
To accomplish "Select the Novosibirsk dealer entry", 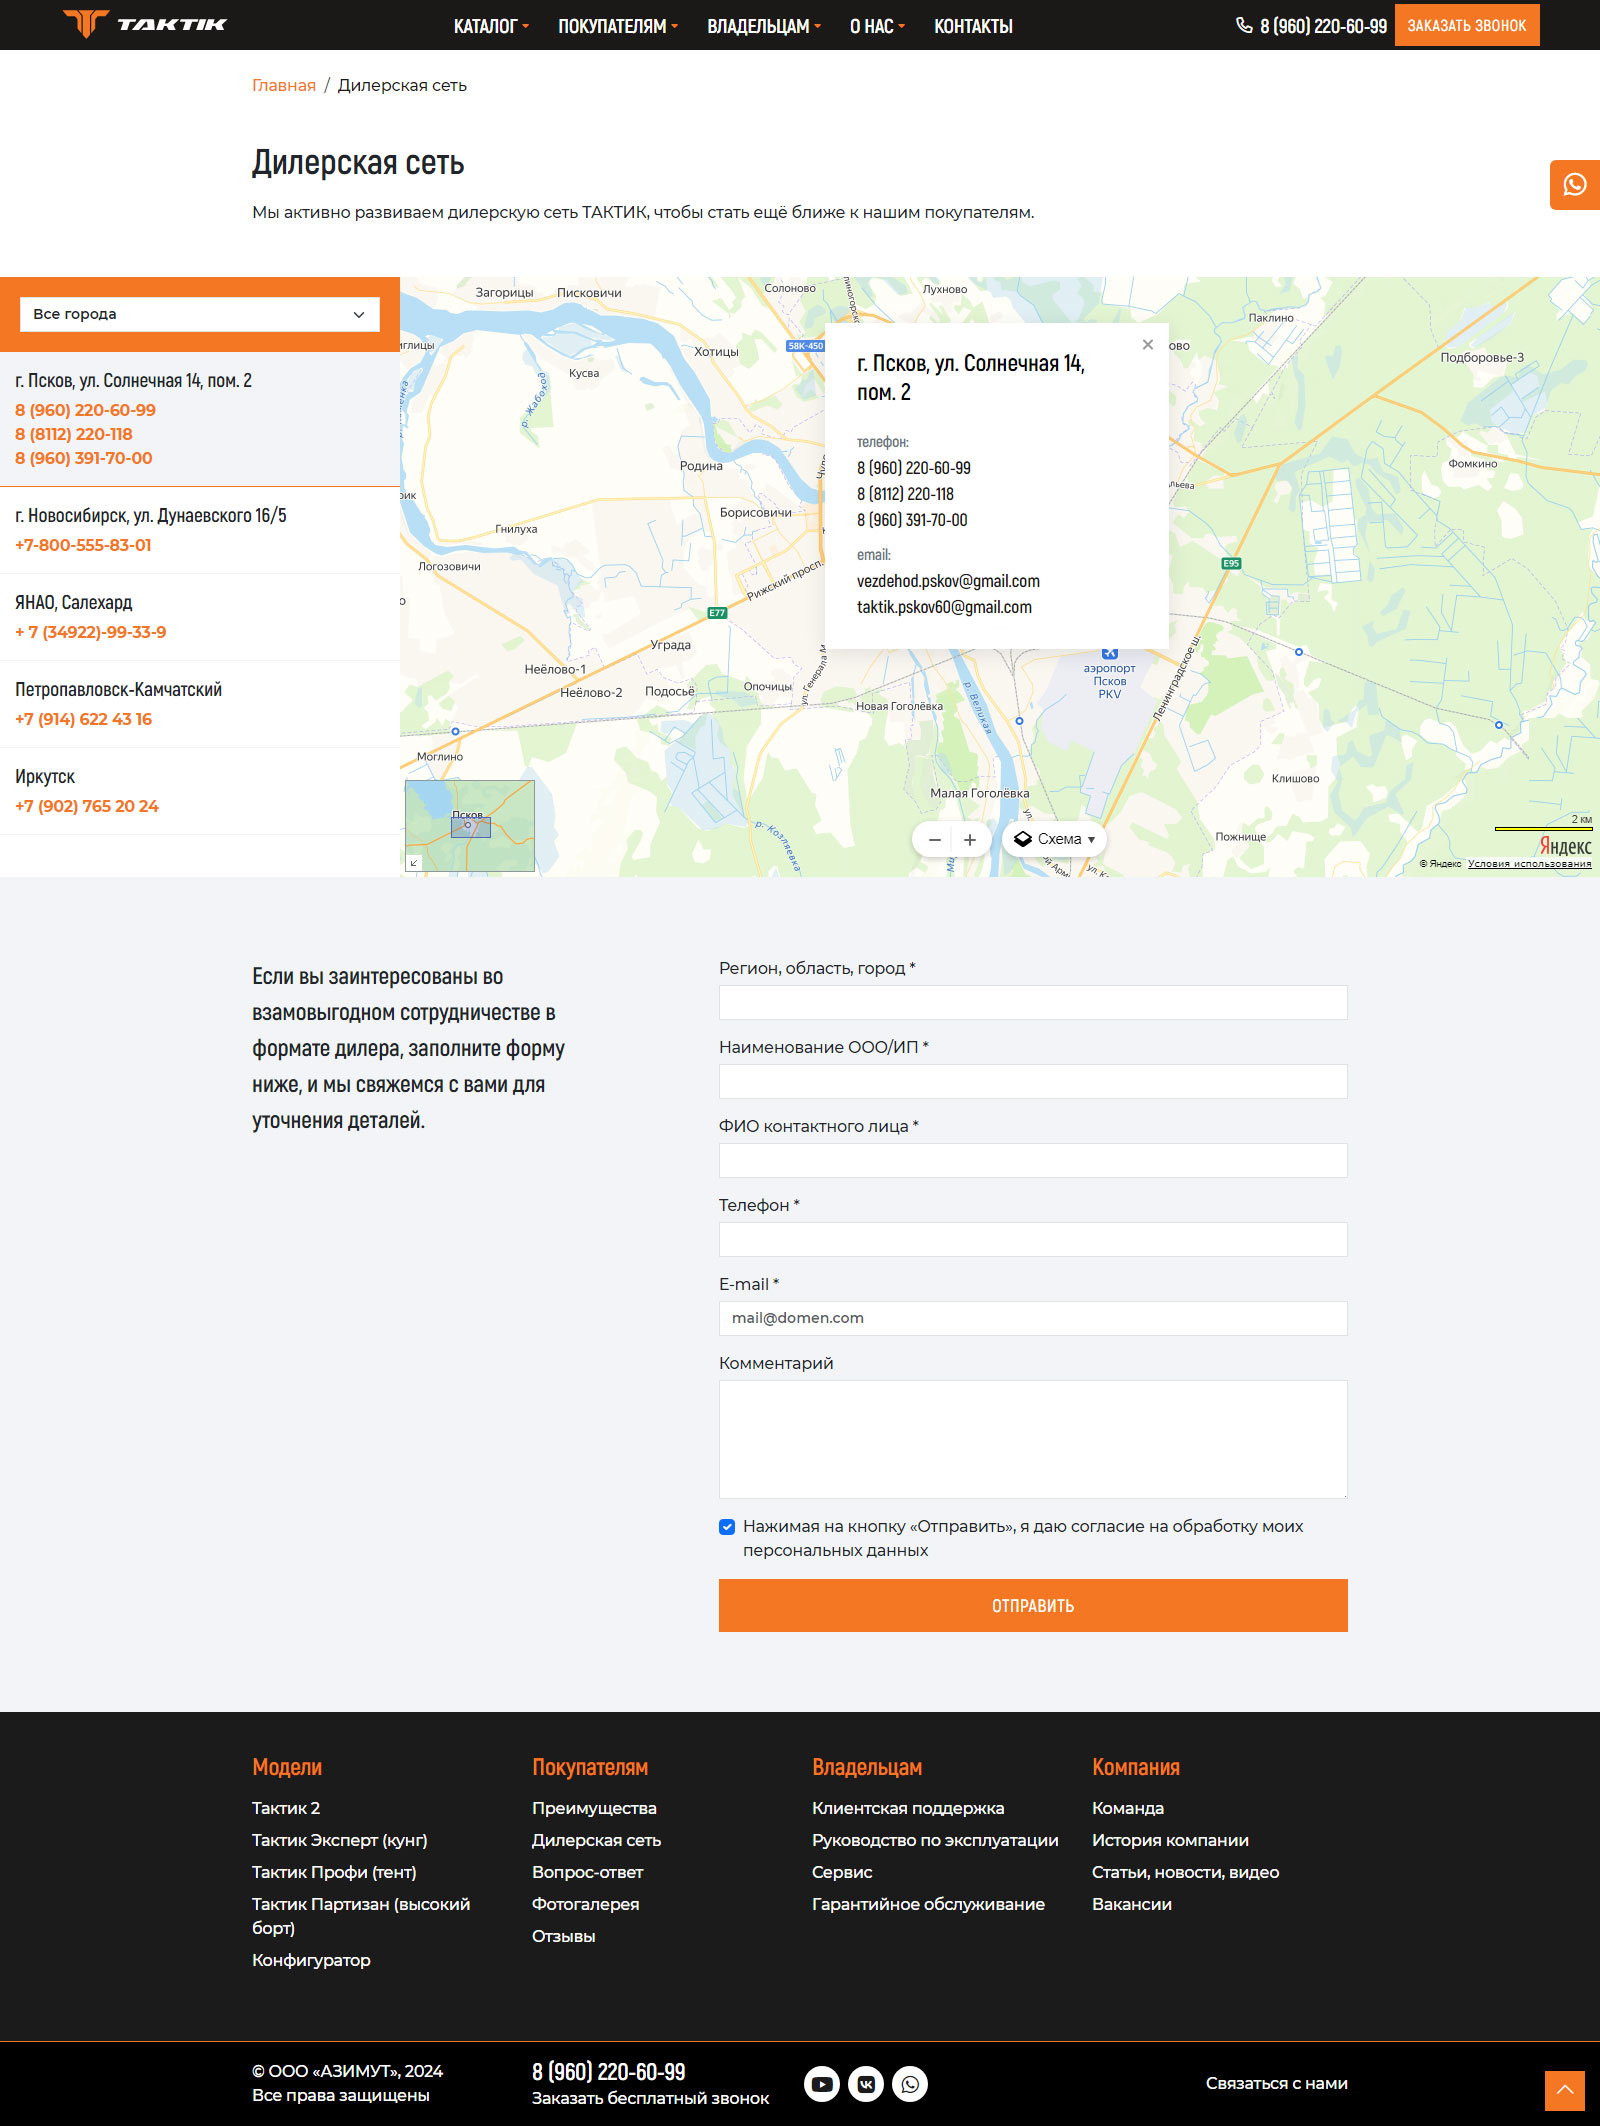I will tap(200, 530).
